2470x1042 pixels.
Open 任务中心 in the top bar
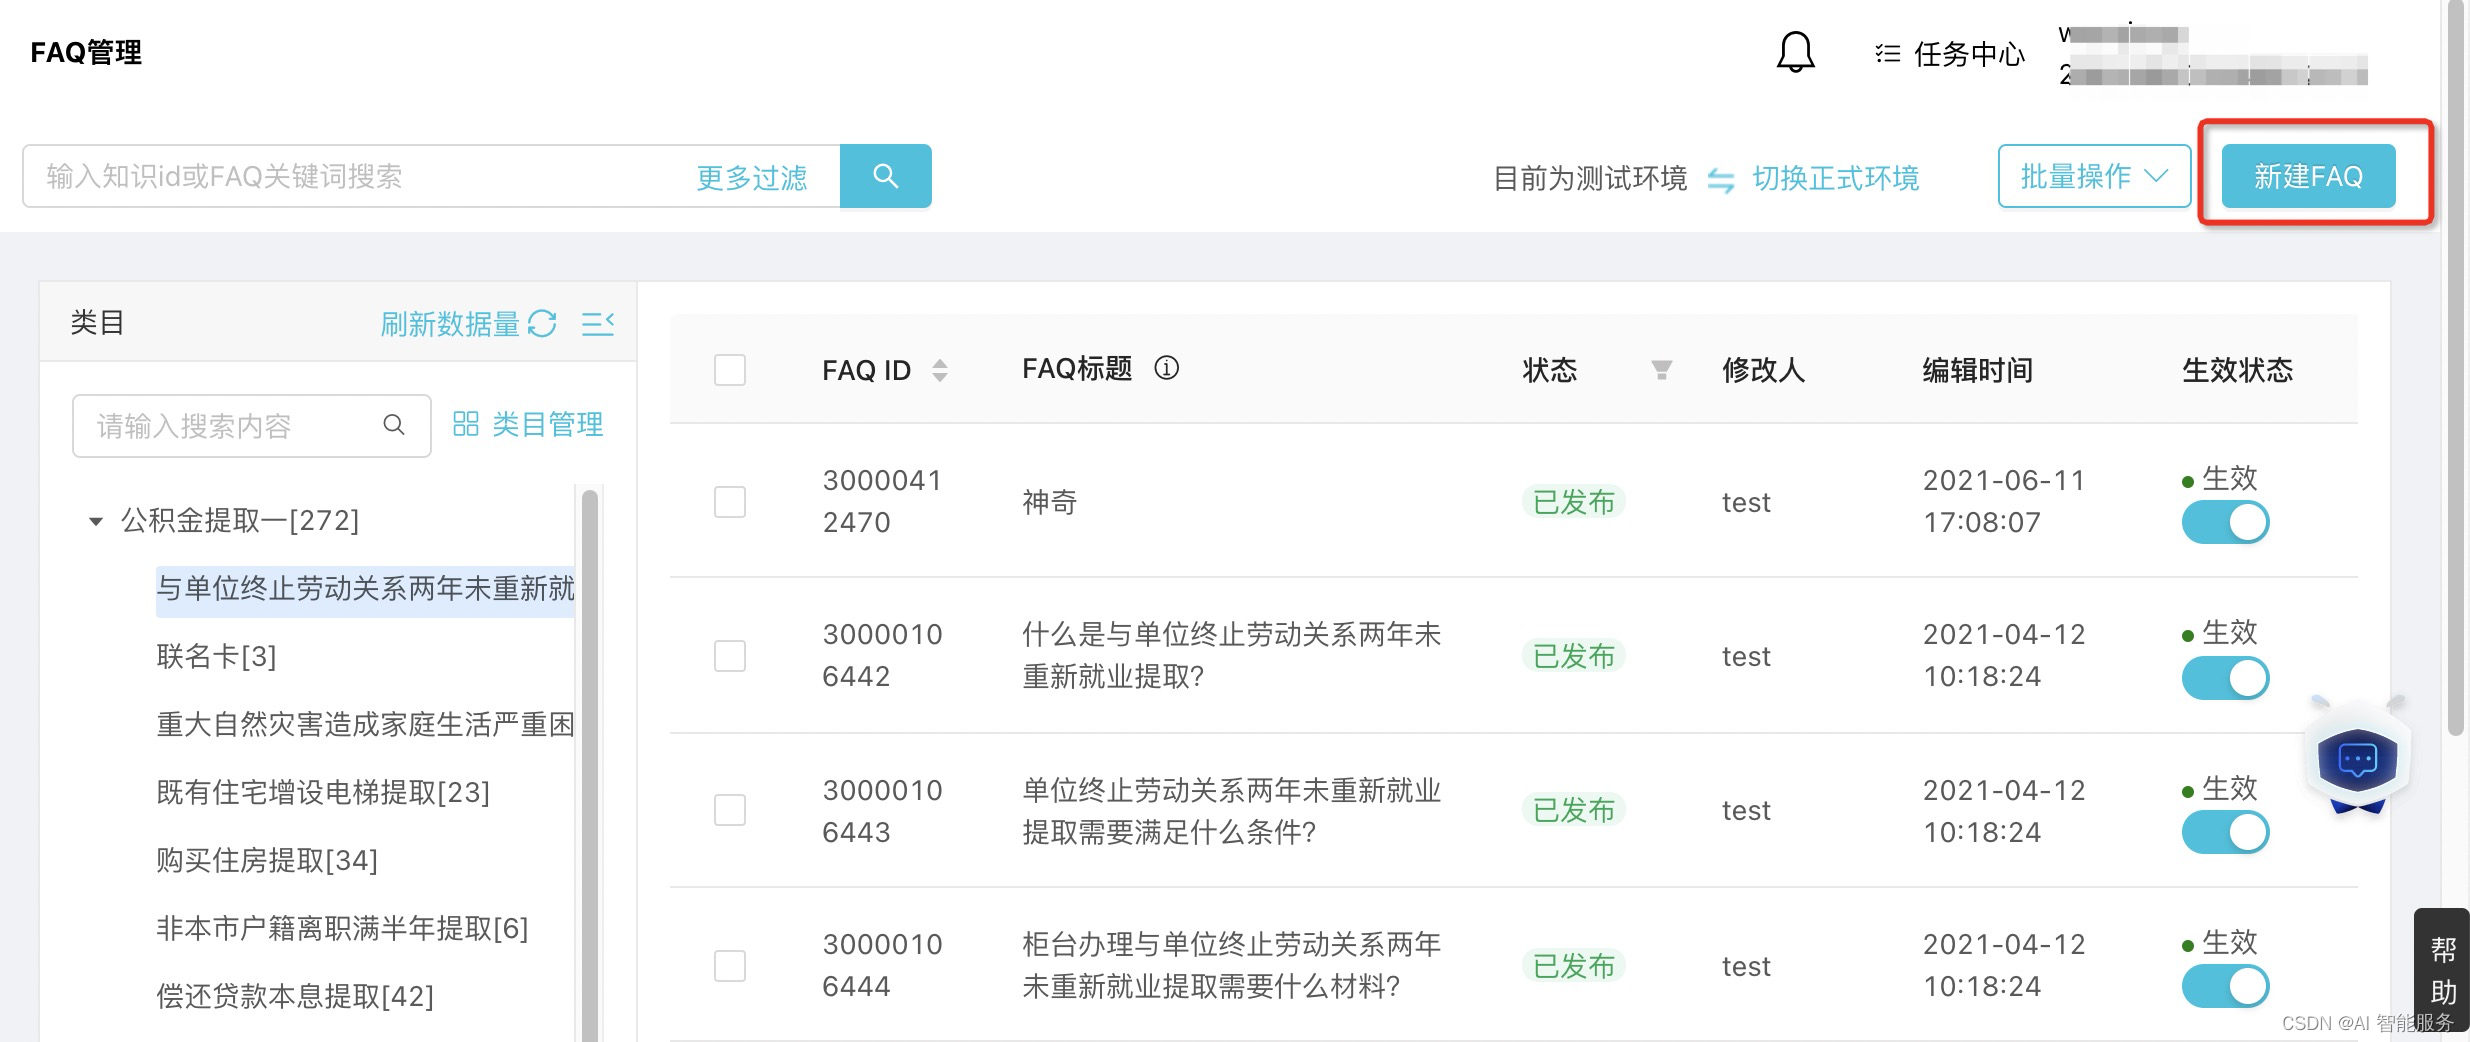[x=1949, y=53]
